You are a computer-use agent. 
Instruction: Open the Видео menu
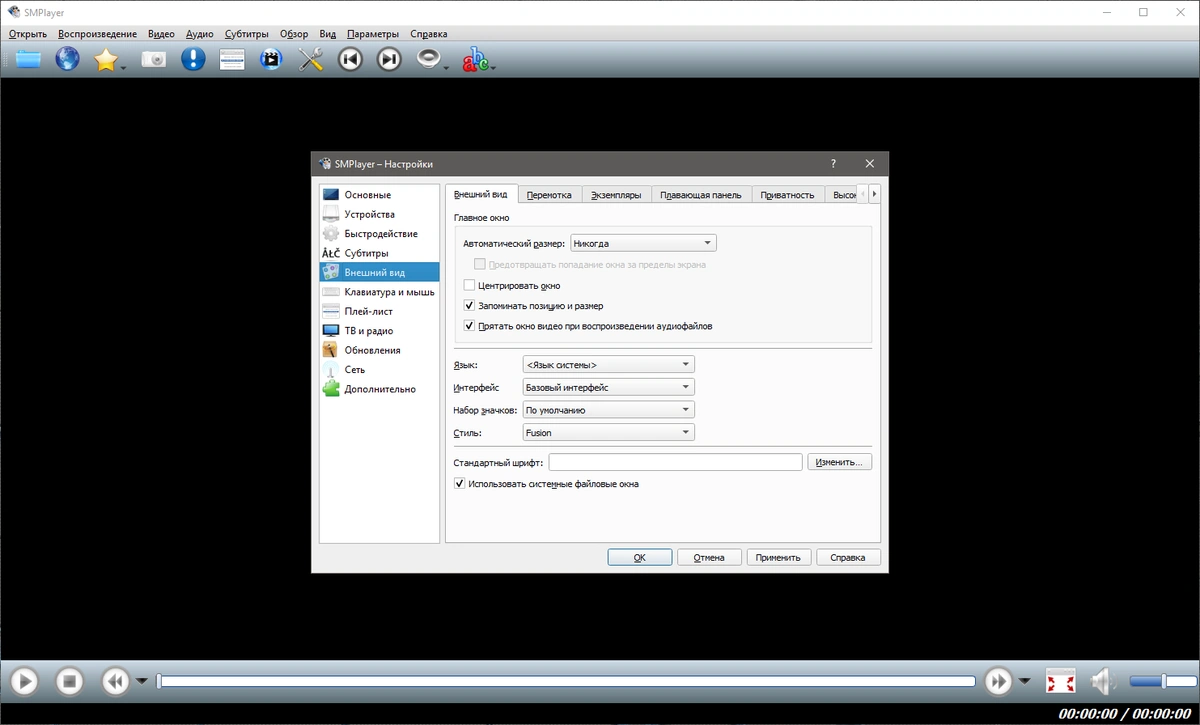click(161, 34)
